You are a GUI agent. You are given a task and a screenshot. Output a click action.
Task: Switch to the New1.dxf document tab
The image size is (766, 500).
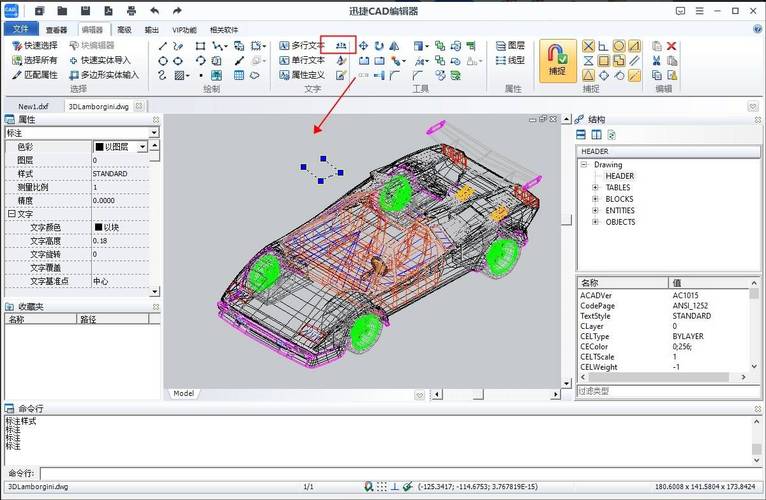pos(34,105)
